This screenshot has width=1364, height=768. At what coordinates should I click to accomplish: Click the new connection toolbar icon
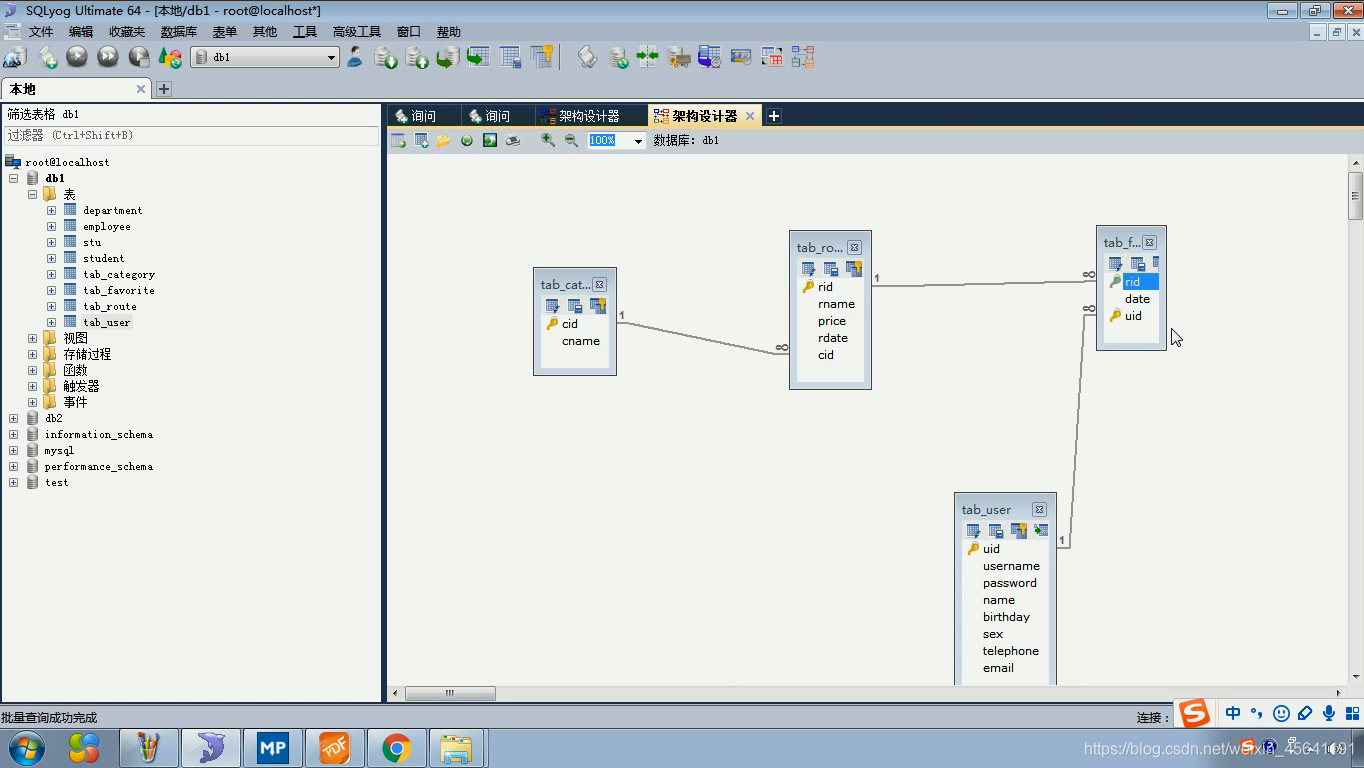(15, 57)
